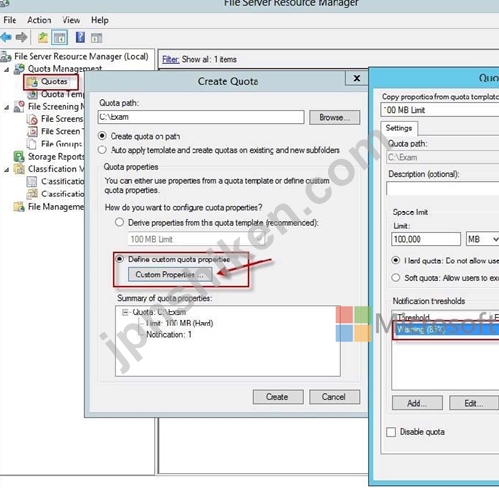Open the View menu
The width and height of the screenshot is (499, 488).
click(71, 20)
